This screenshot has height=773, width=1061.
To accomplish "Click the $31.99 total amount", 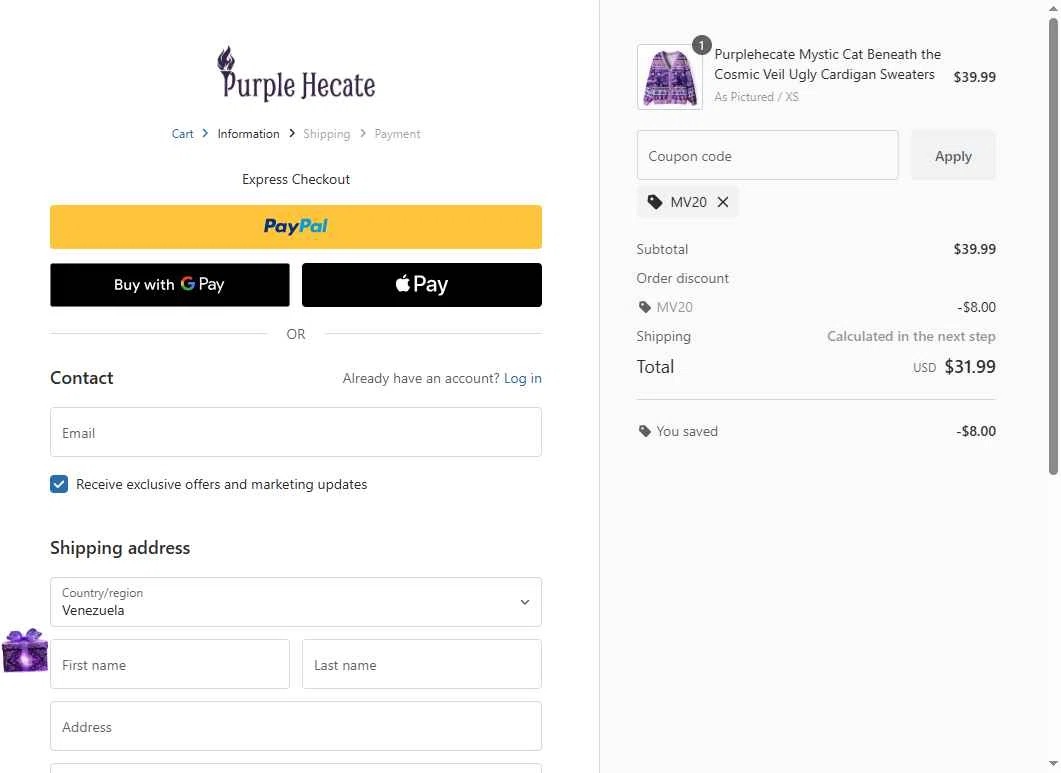I will point(970,367).
